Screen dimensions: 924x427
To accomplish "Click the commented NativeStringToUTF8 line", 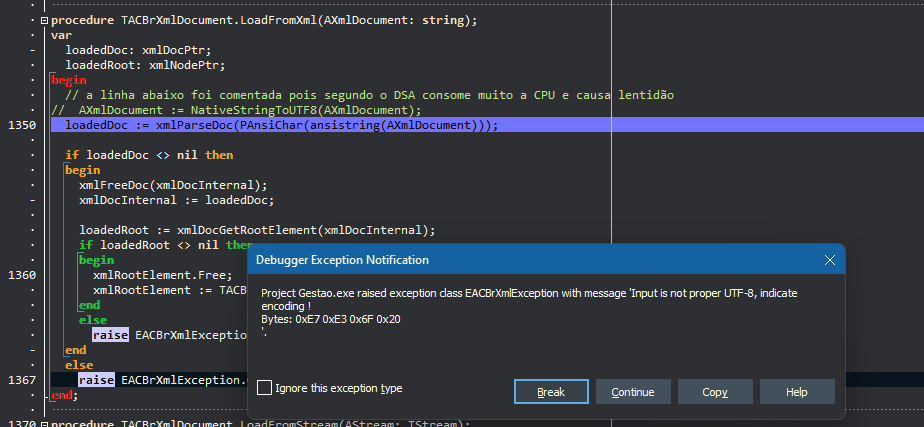I will 236,110.
